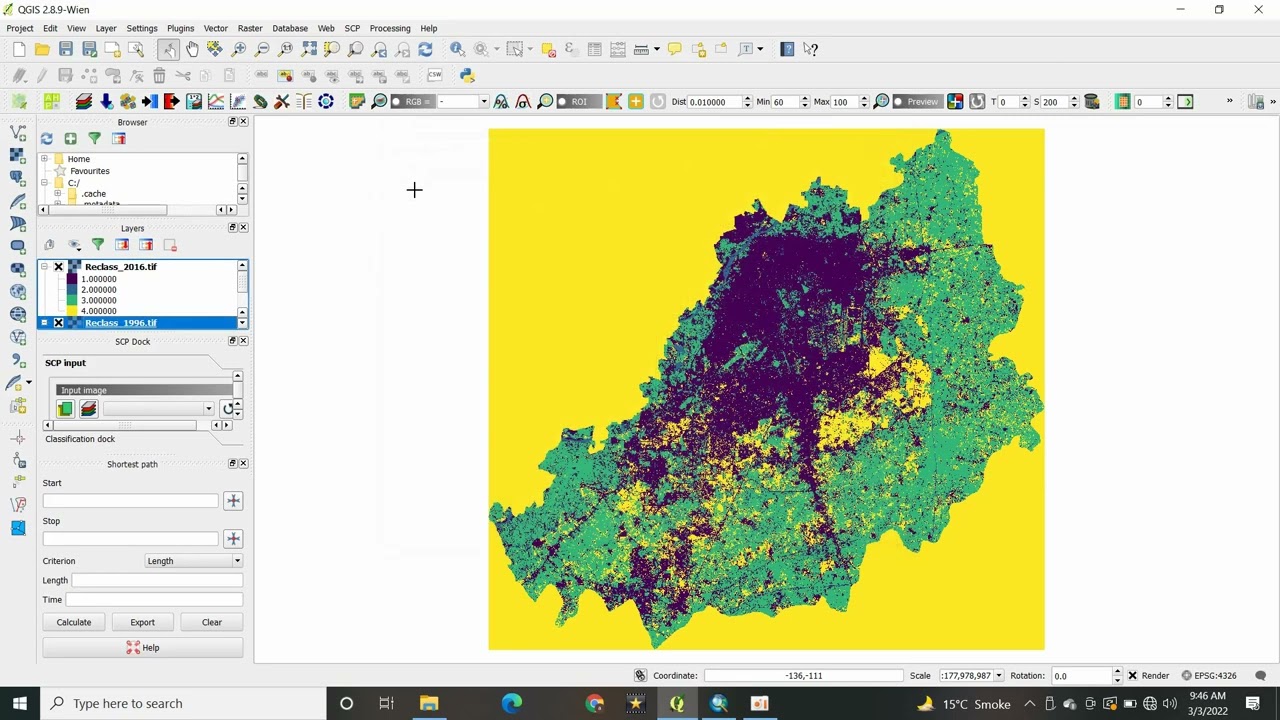Open the SCP menu
Screen dimensions: 1280x720
[x=352, y=28]
